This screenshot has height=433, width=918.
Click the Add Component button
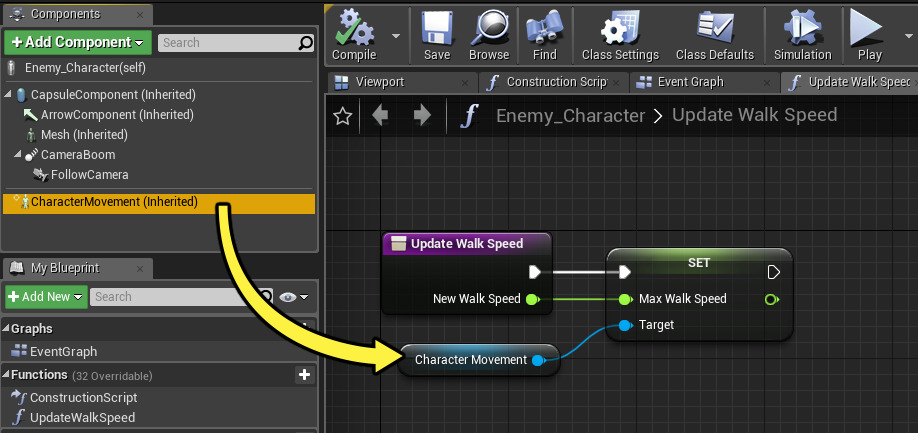(x=78, y=42)
